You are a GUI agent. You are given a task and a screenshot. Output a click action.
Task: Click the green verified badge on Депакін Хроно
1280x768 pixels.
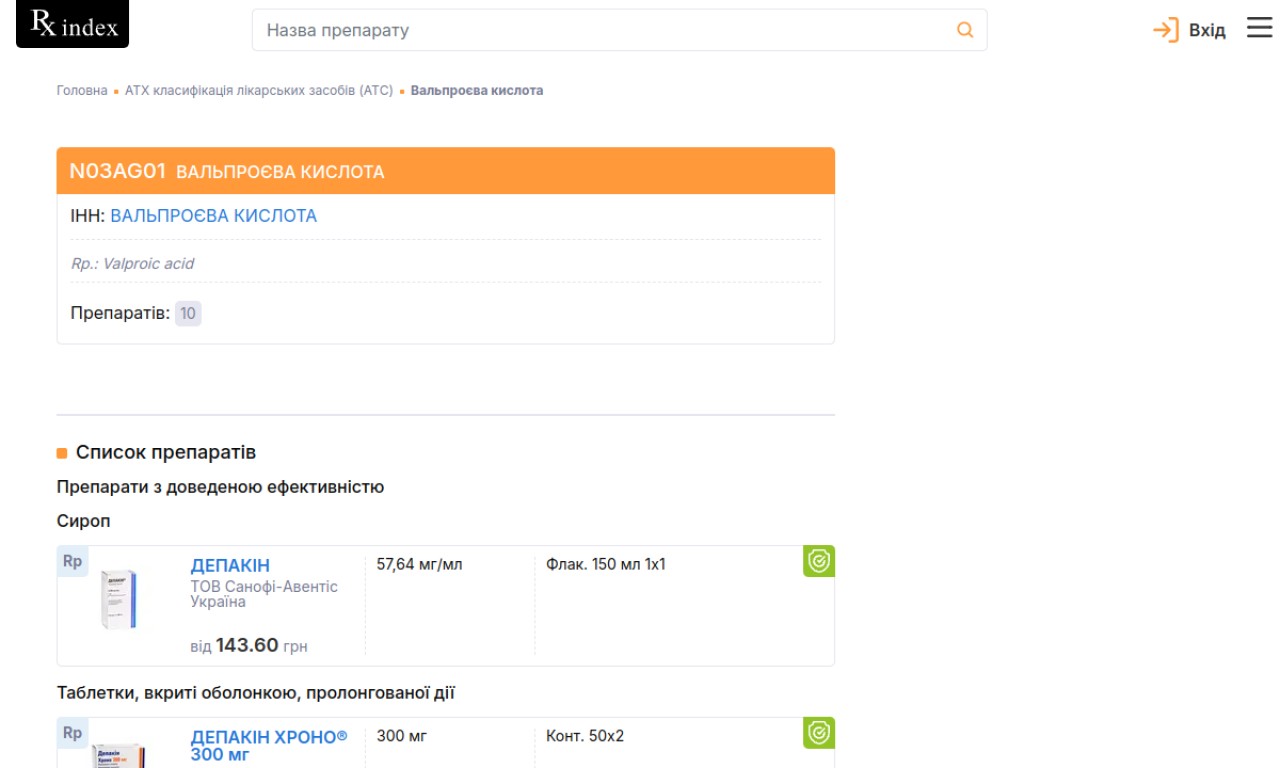(x=819, y=734)
